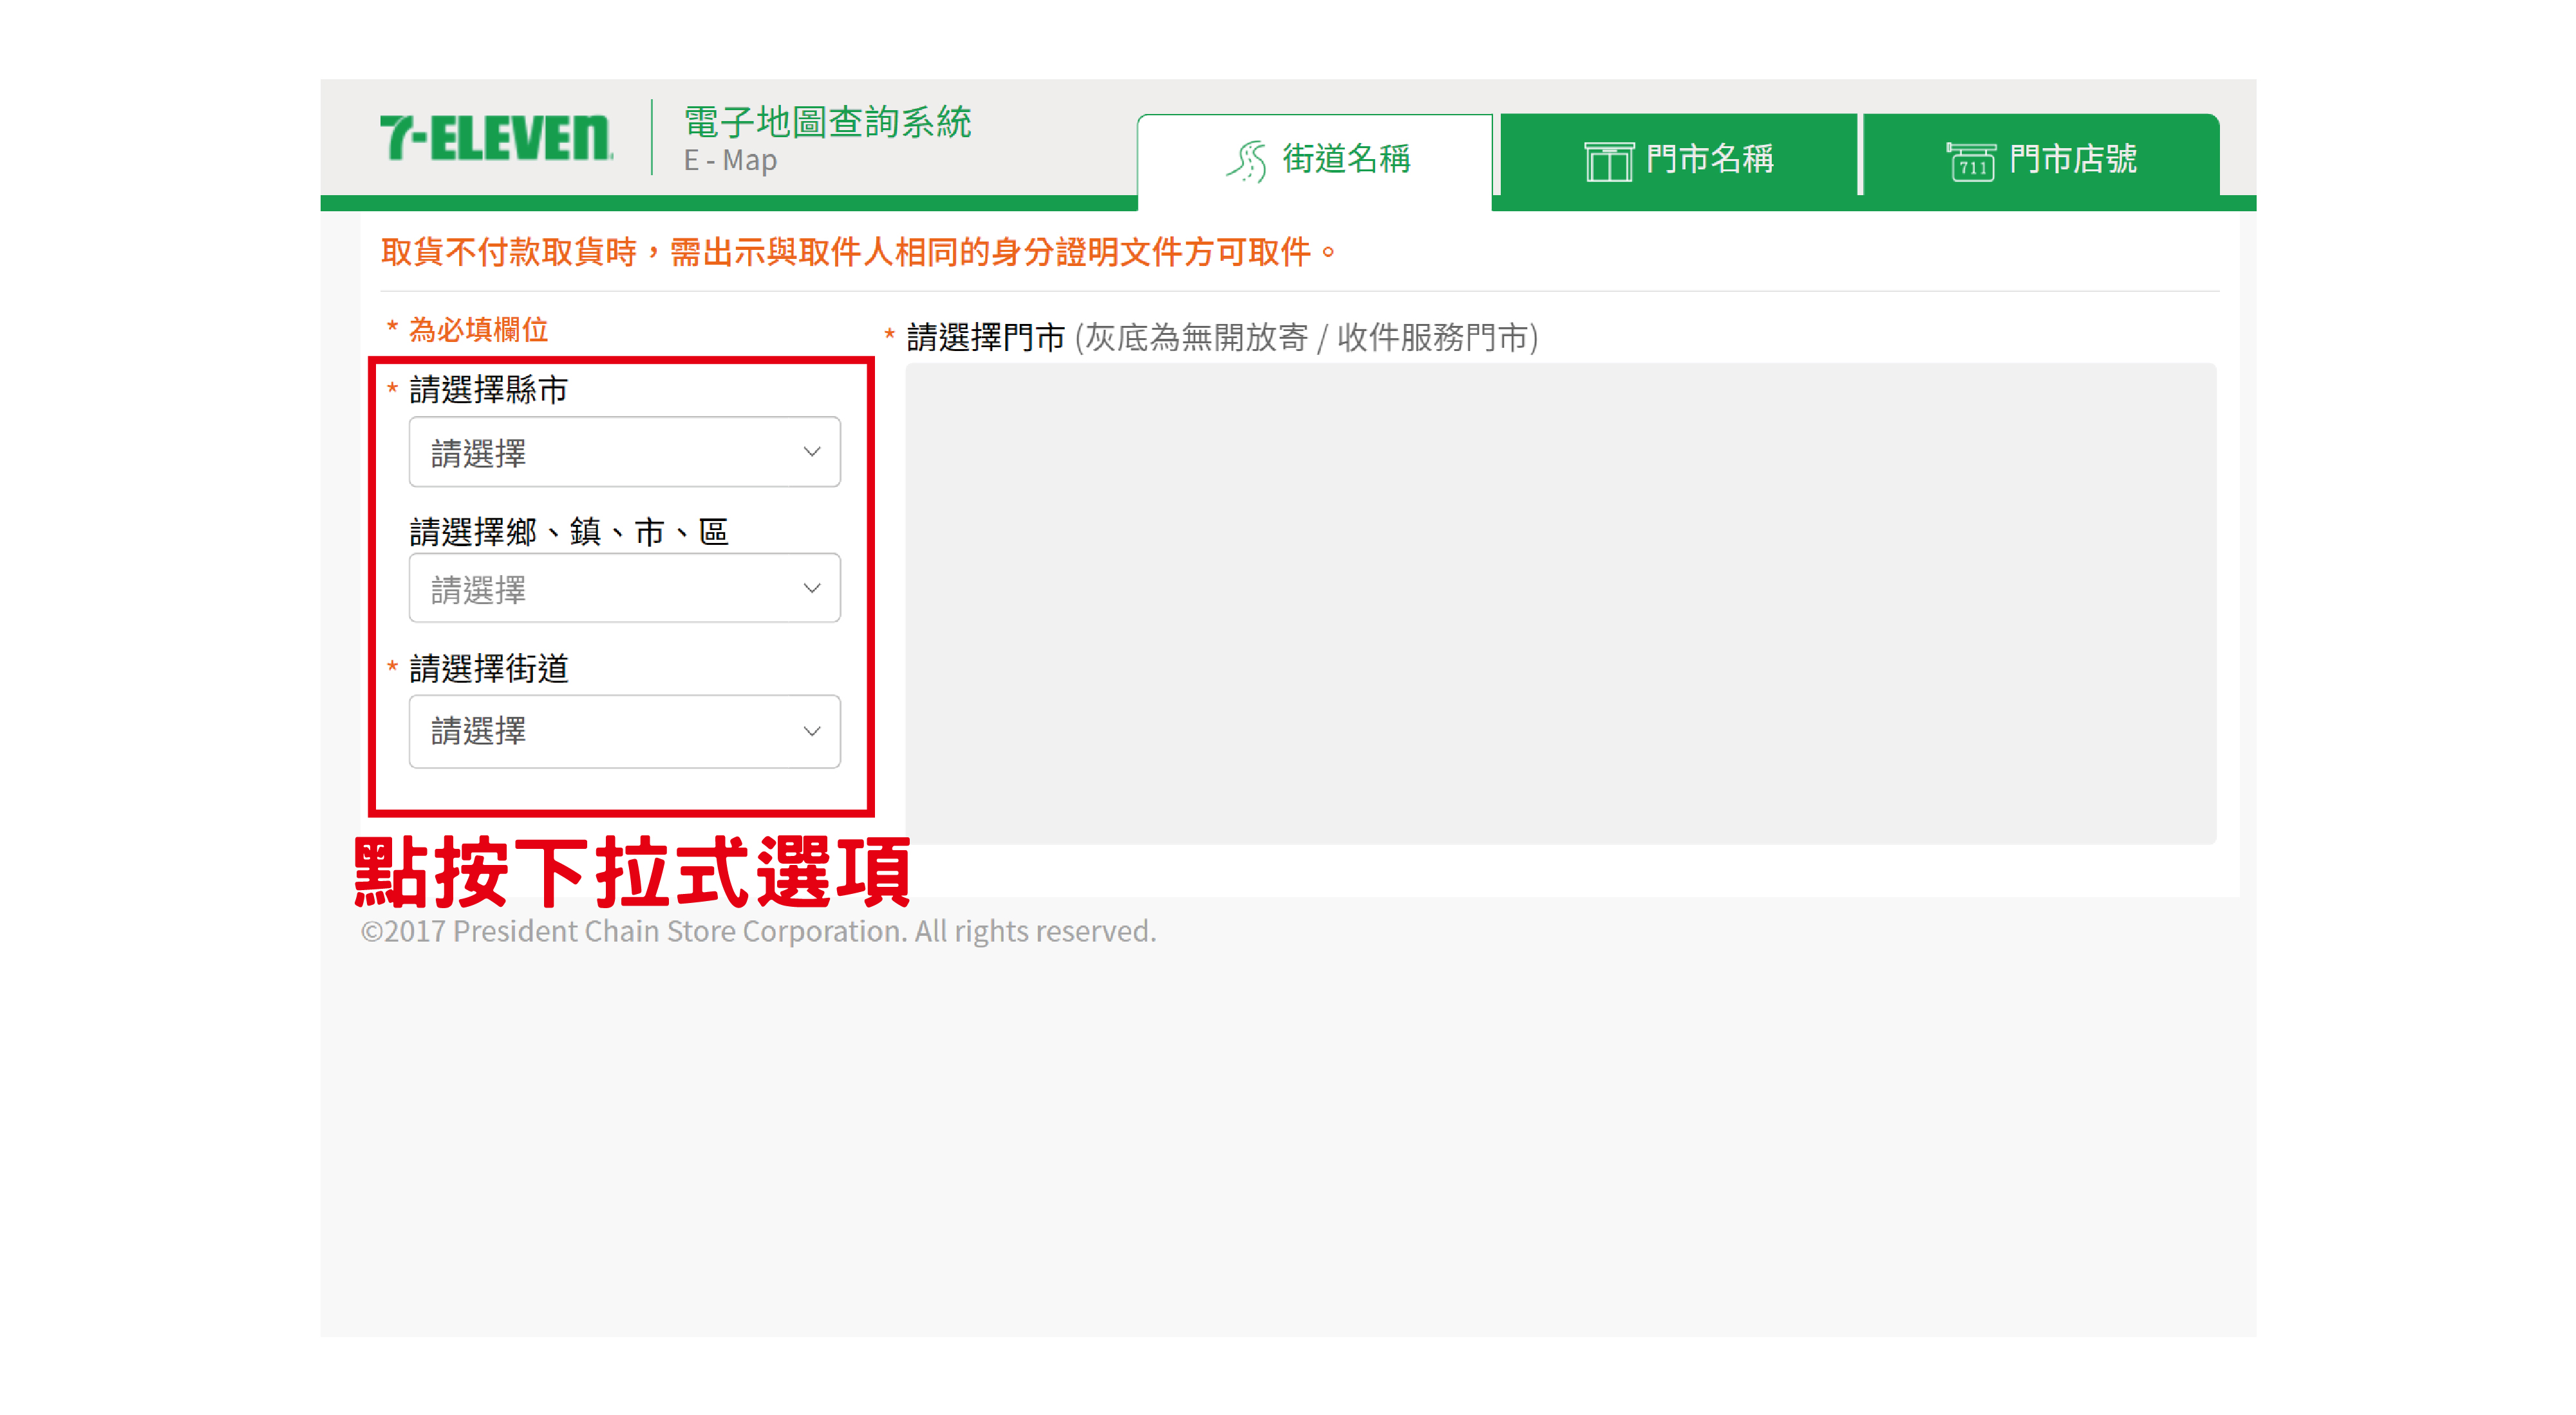Switch to the 門市店號 tab
The height and width of the screenshot is (1415, 2576).
tap(2041, 156)
